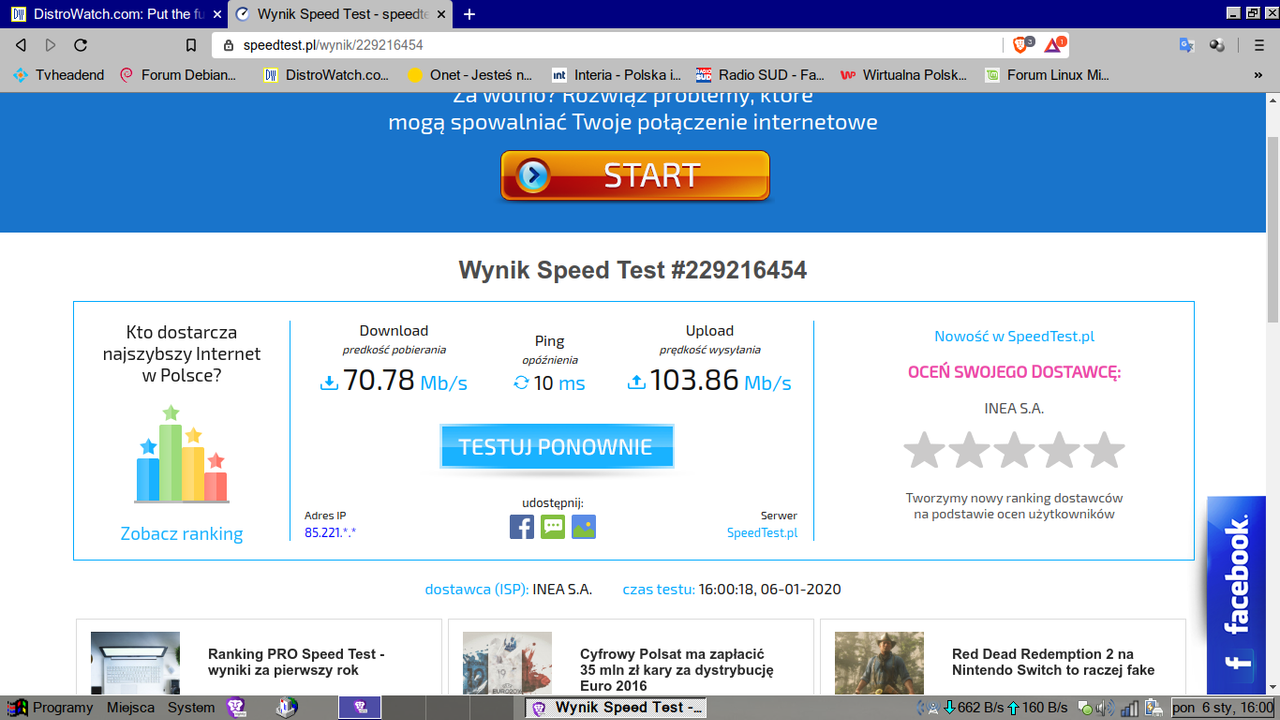Share result as image icon
1280x720 pixels.
[584, 526]
